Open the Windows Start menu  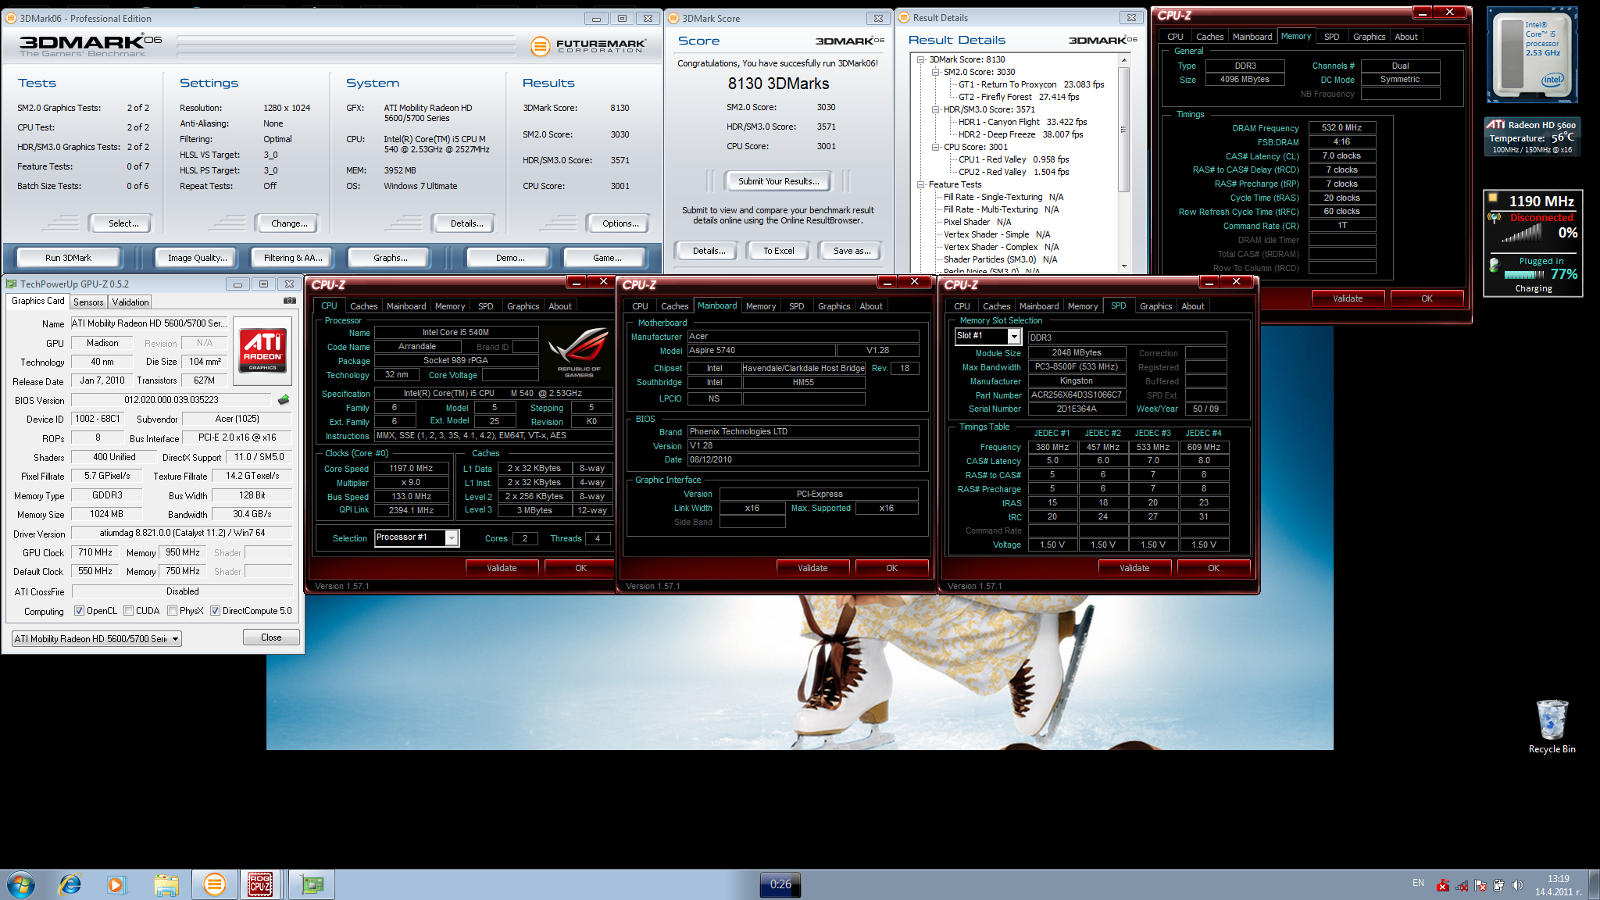(x=20, y=884)
